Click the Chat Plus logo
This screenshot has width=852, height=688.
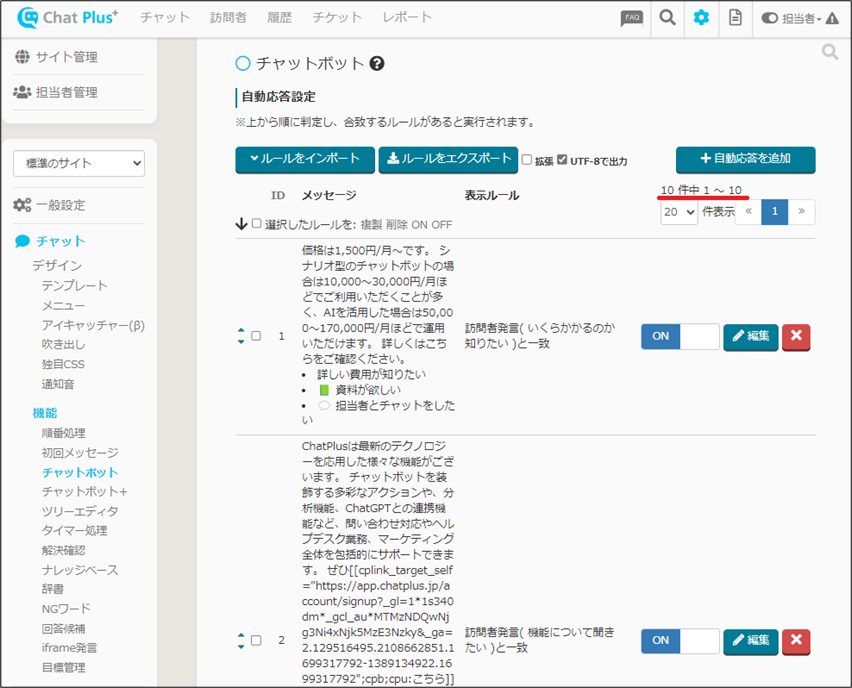click(67, 18)
